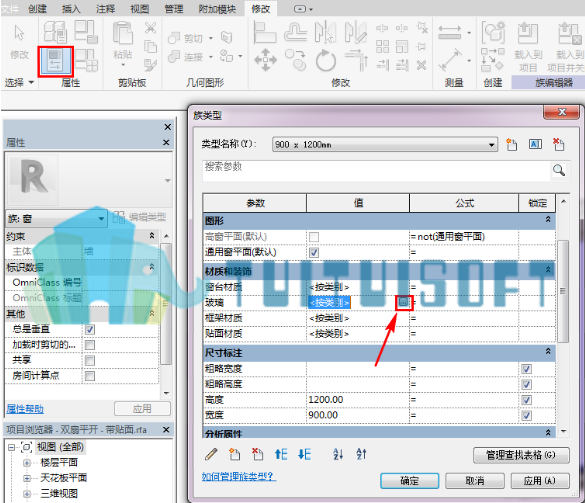
Task: Click the properties panel scrollbar thumb
Action: (166, 304)
